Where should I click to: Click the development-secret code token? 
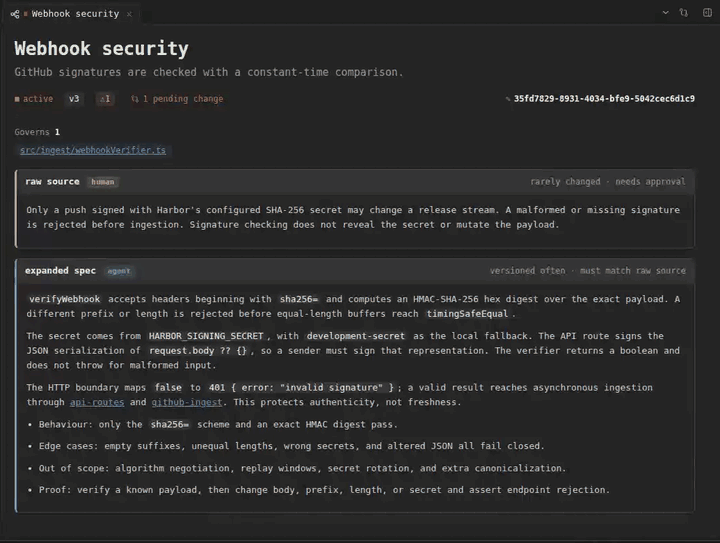[x=356, y=336]
